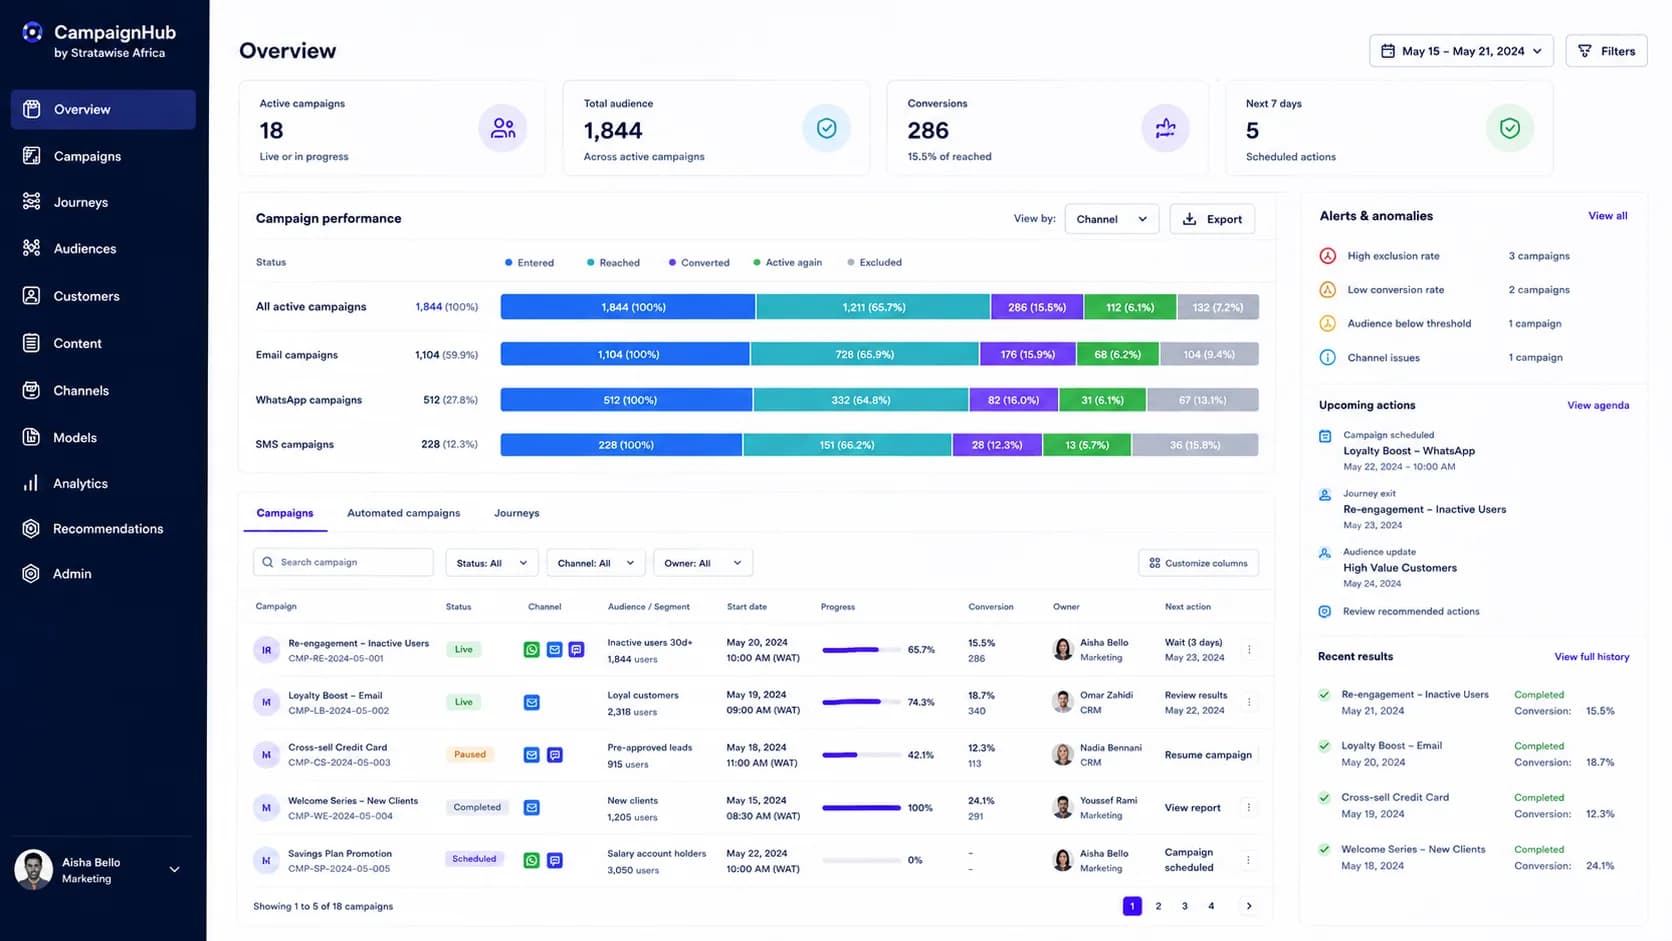1672x941 pixels.
Task: Click the High exclusion rate alert icon
Action: (x=1327, y=256)
